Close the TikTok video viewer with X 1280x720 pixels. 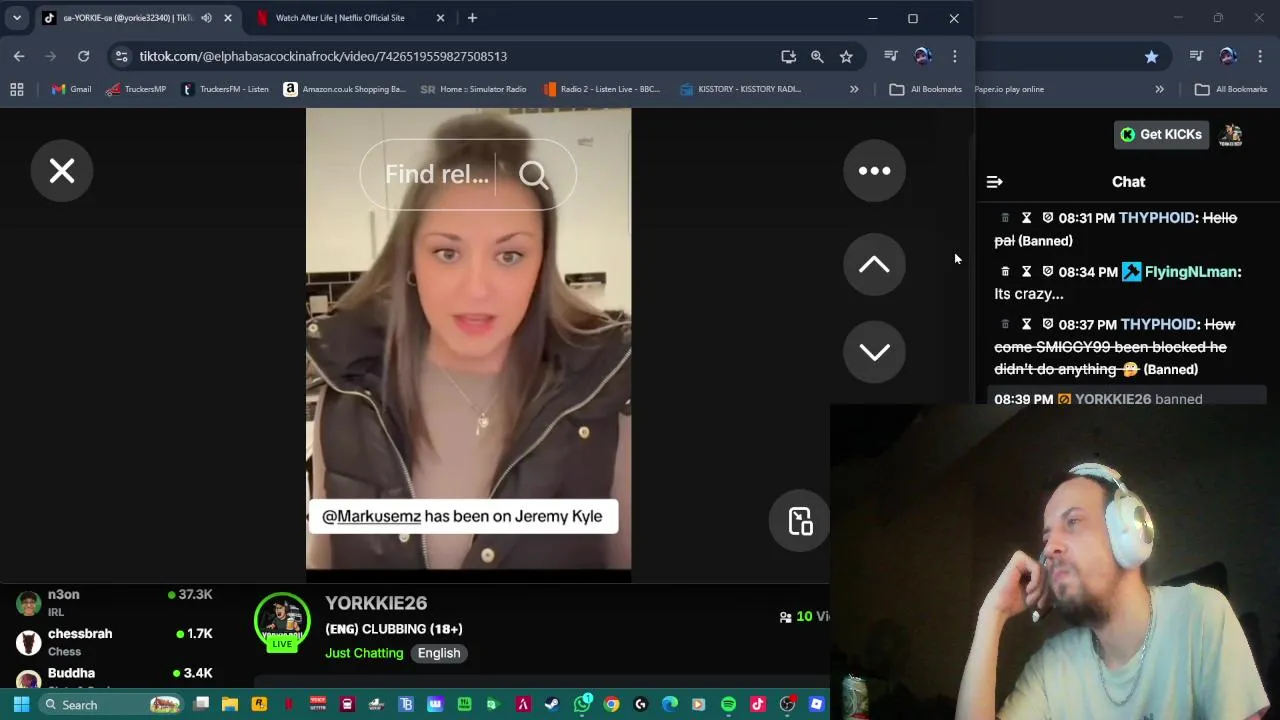62,171
